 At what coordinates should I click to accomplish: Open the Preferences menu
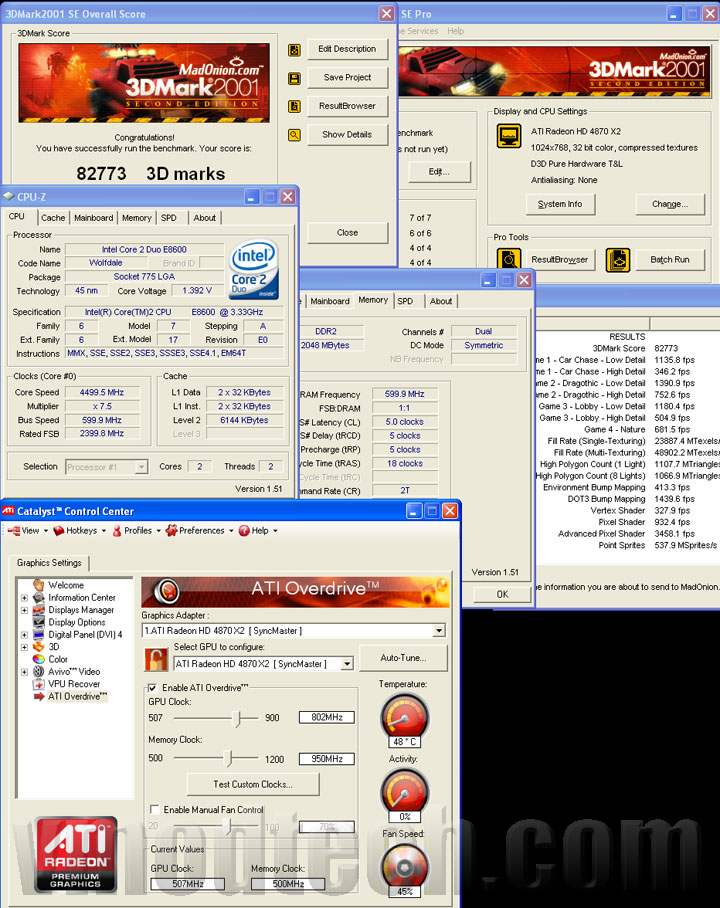199,530
